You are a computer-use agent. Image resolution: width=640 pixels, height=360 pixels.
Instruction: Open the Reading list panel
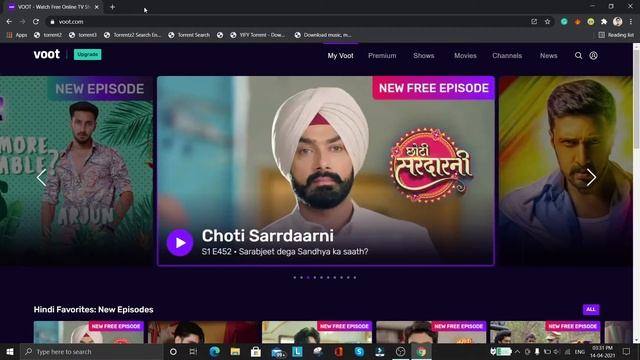pos(616,35)
